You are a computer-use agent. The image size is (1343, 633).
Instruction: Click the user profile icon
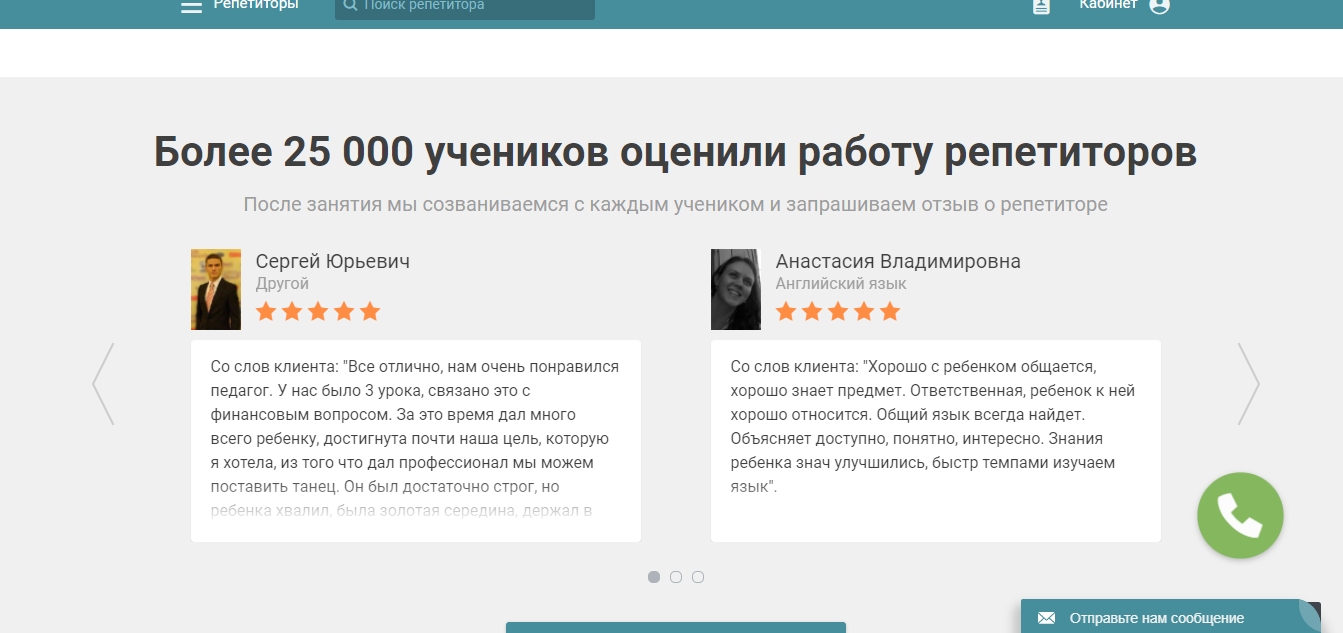coord(1158,5)
